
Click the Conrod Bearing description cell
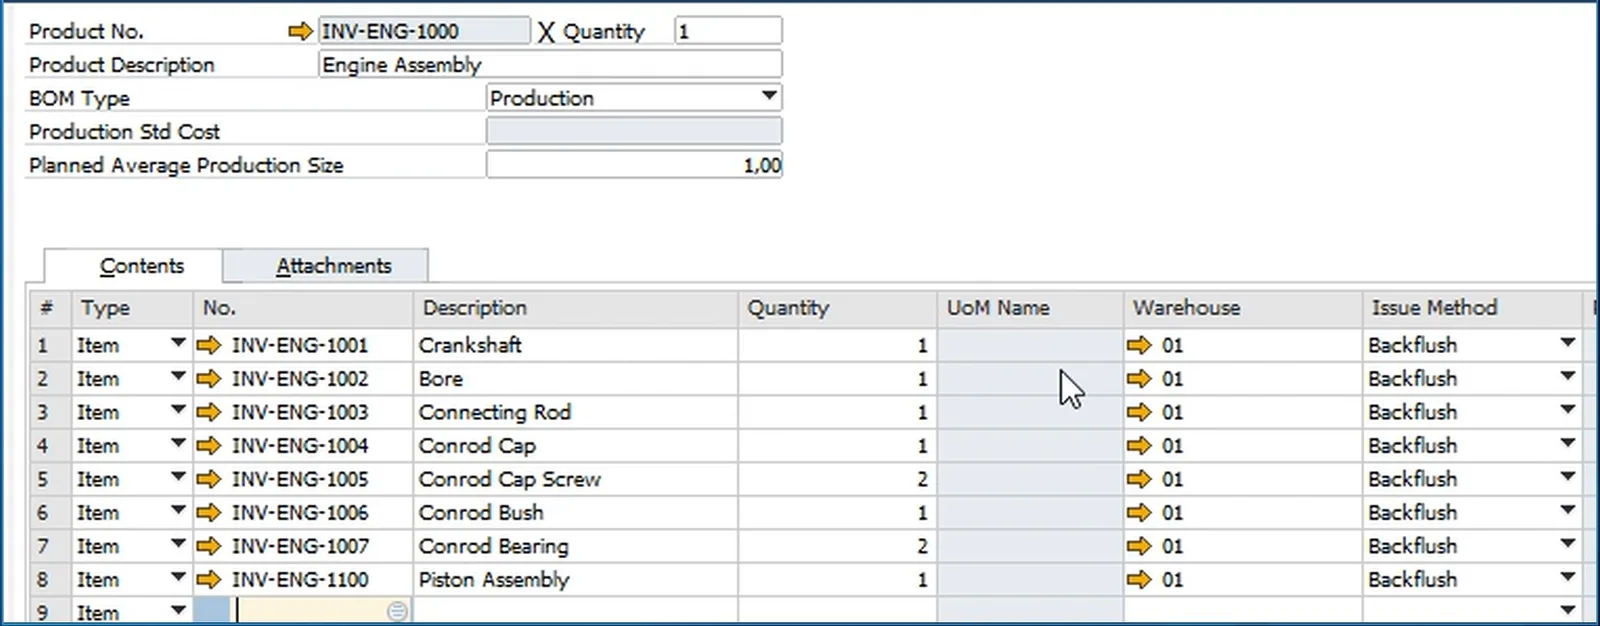pos(575,547)
